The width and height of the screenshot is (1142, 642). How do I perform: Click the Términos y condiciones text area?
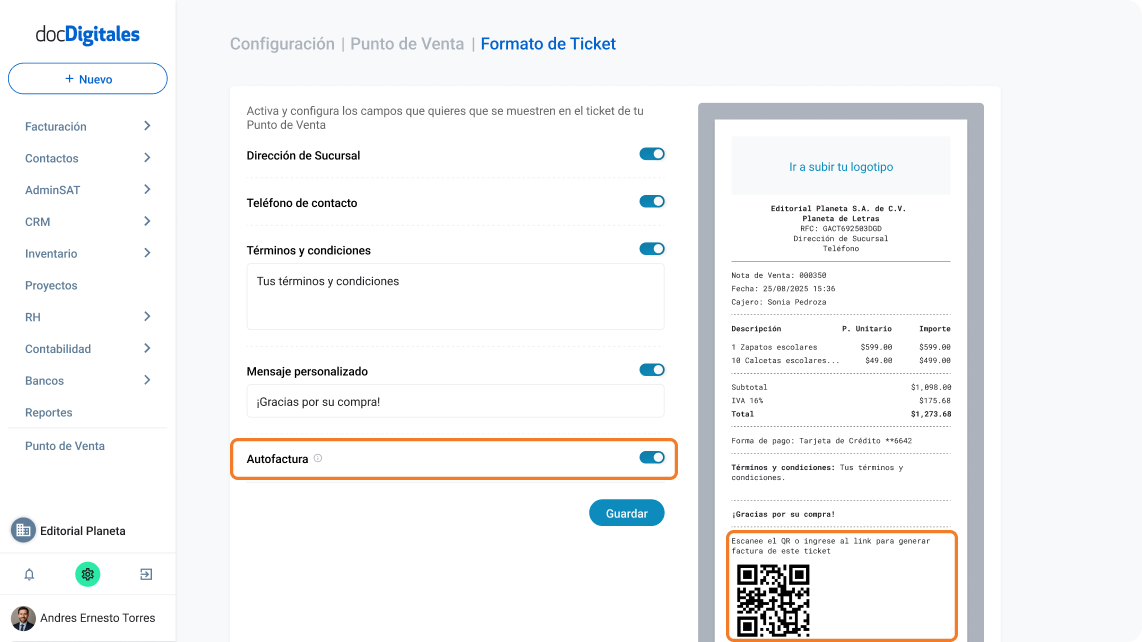455,297
